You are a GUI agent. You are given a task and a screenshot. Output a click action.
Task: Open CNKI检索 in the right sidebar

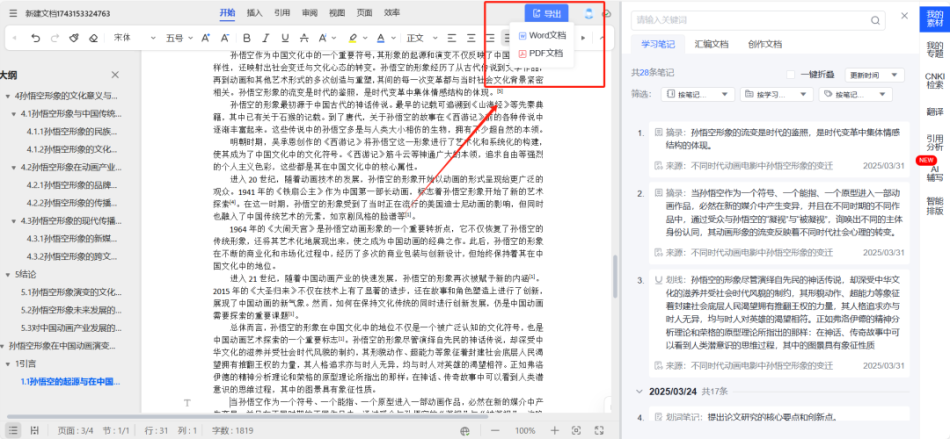click(x=934, y=79)
